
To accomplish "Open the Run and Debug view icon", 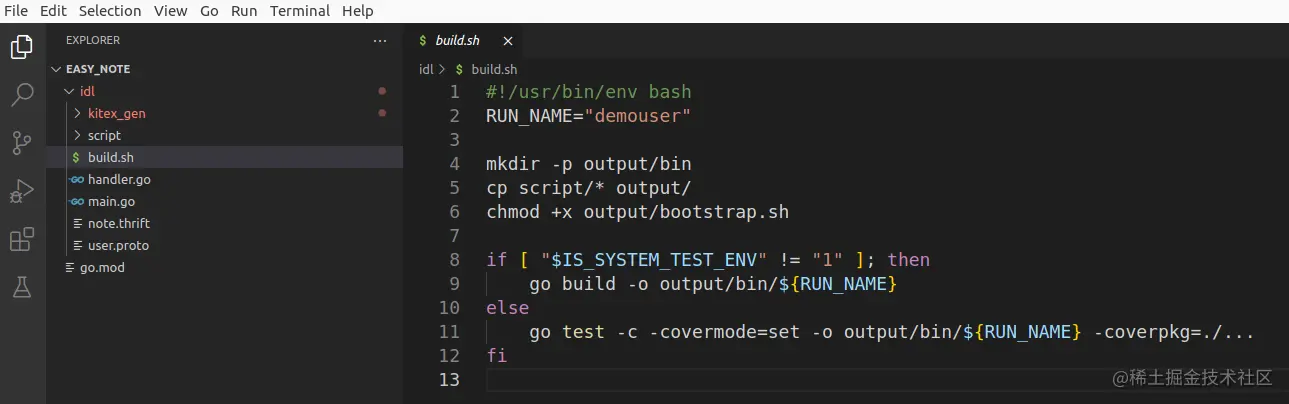I will pyautogui.click(x=22, y=191).
